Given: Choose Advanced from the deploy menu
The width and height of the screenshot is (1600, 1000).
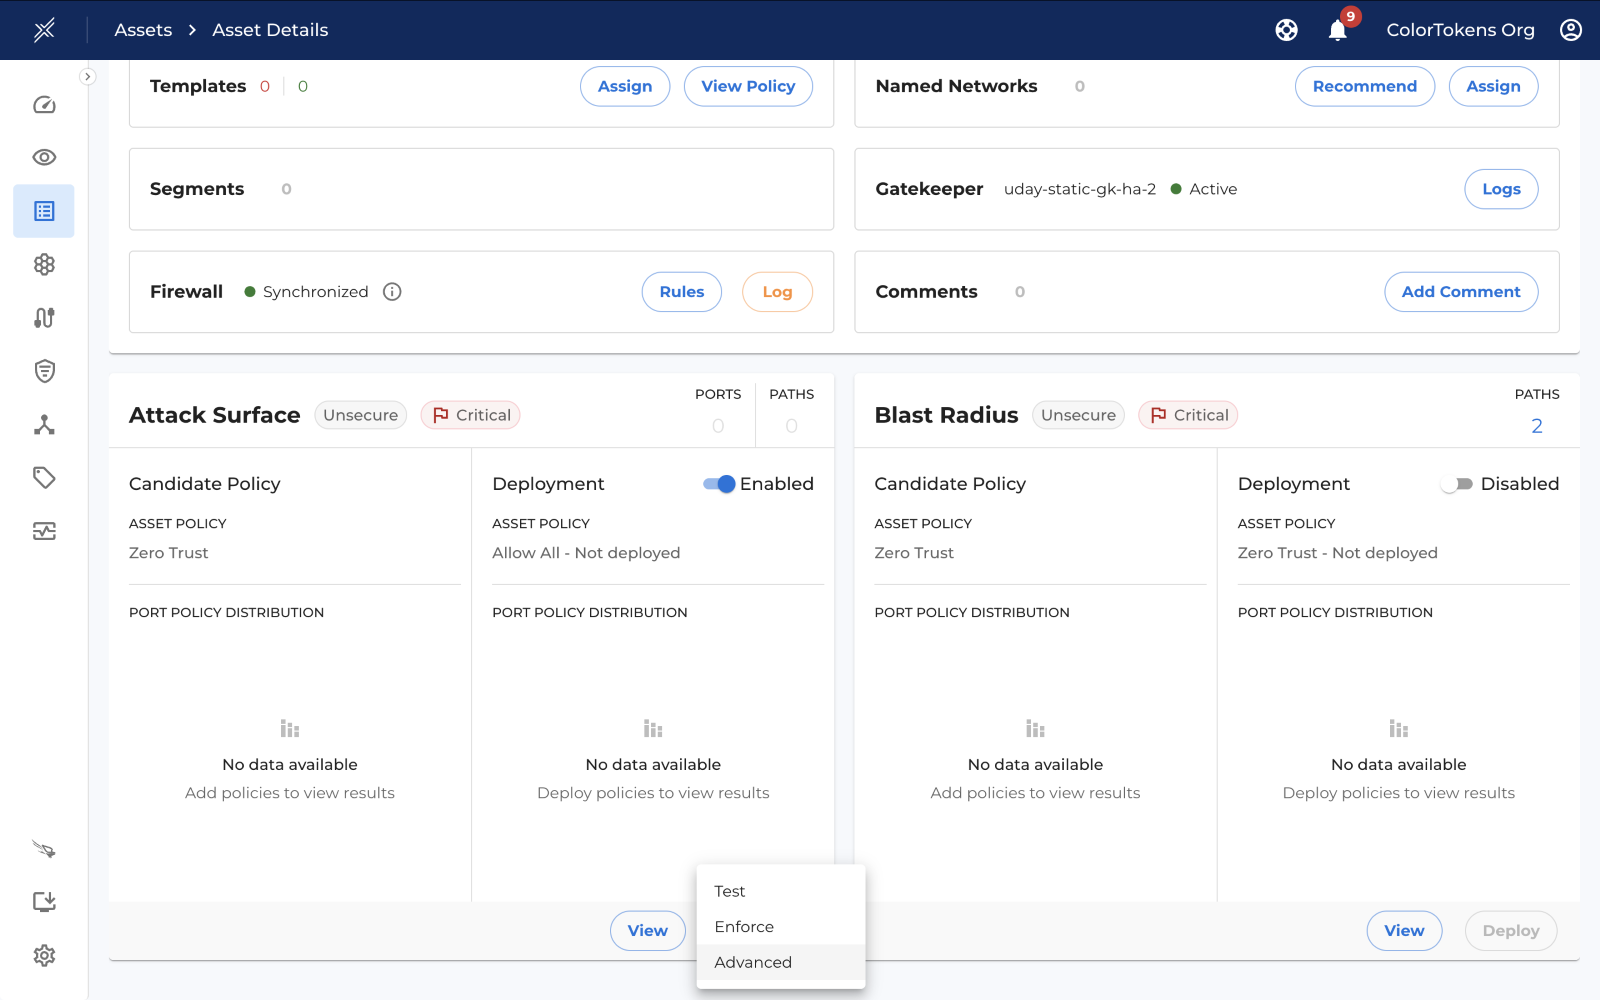Looking at the screenshot, I should 753,962.
